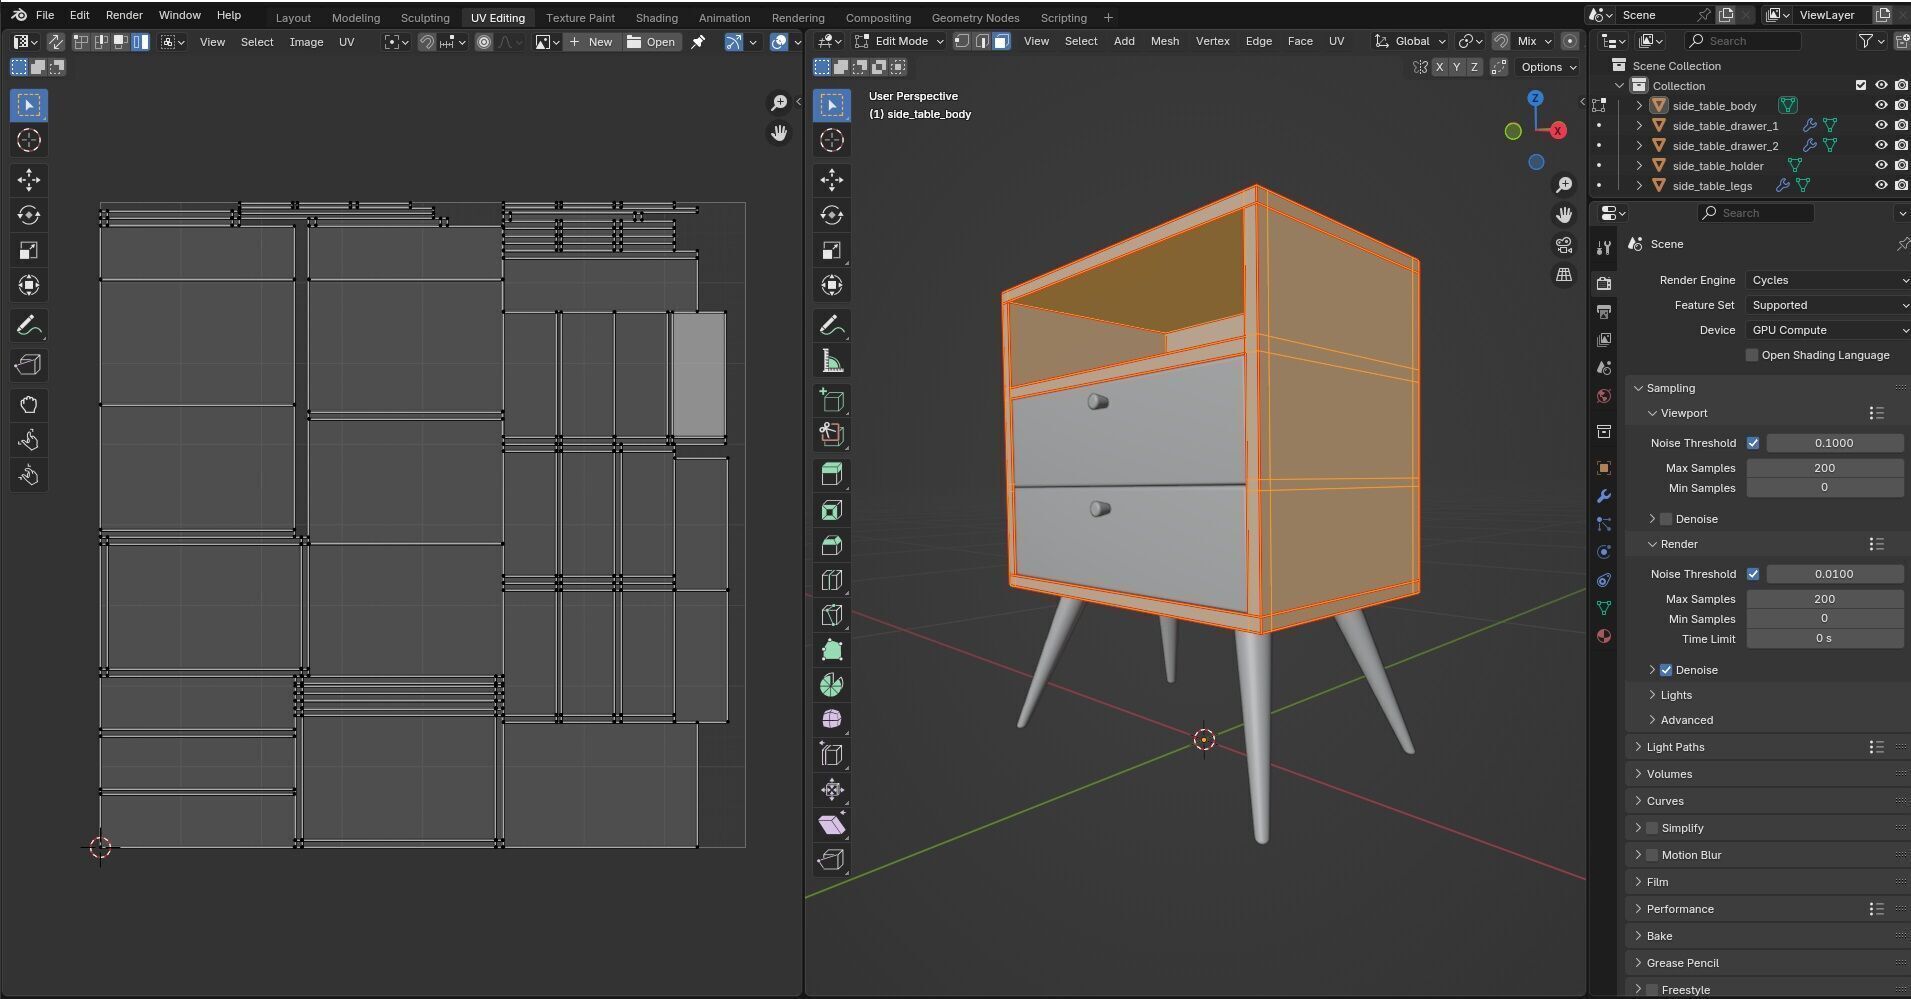The height and width of the screenshot is (999, 1911).
Task: Select the Poly Build tool
Action: 832,650
